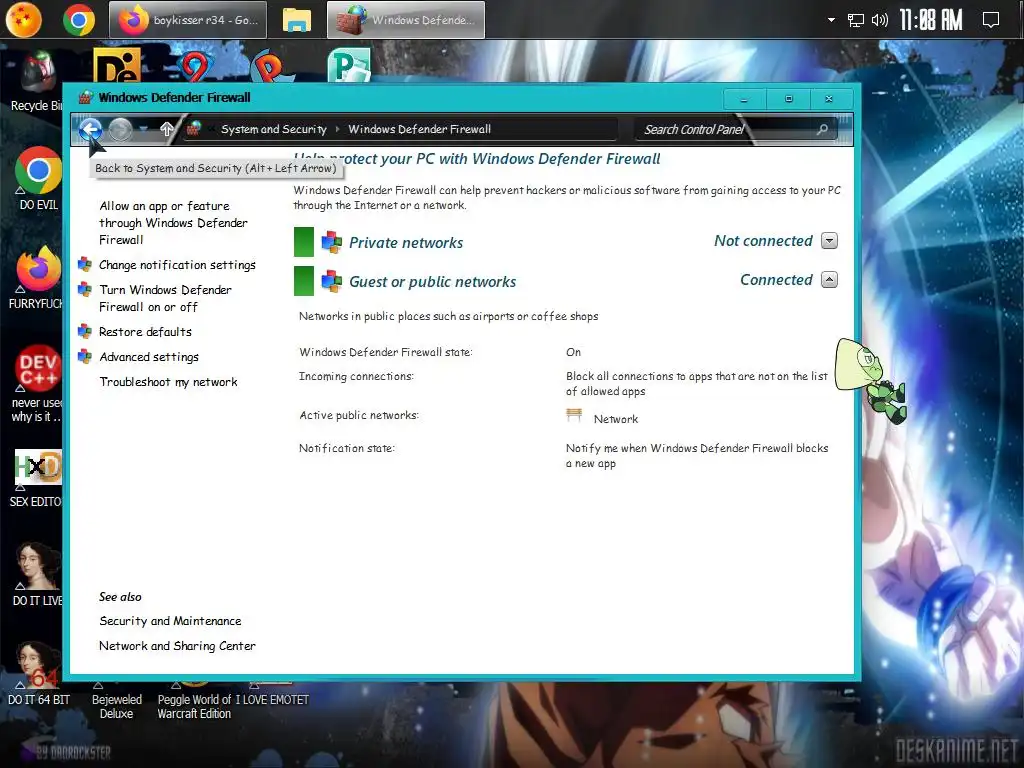Screen dimensions: 1024x768
Task: Open the recent locations dropdown arrow
Action: [x=144, y=129]
